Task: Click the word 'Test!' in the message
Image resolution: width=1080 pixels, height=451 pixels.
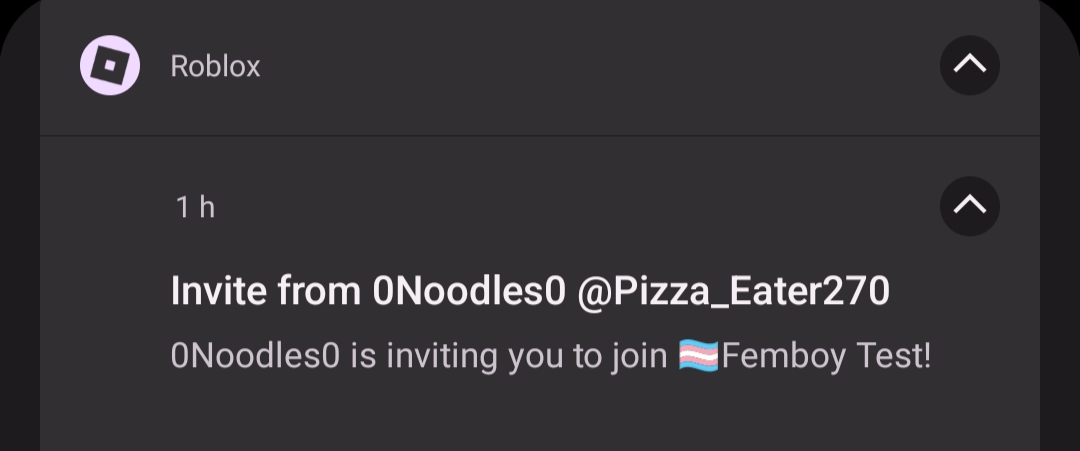Action: [x=893, y=356]
